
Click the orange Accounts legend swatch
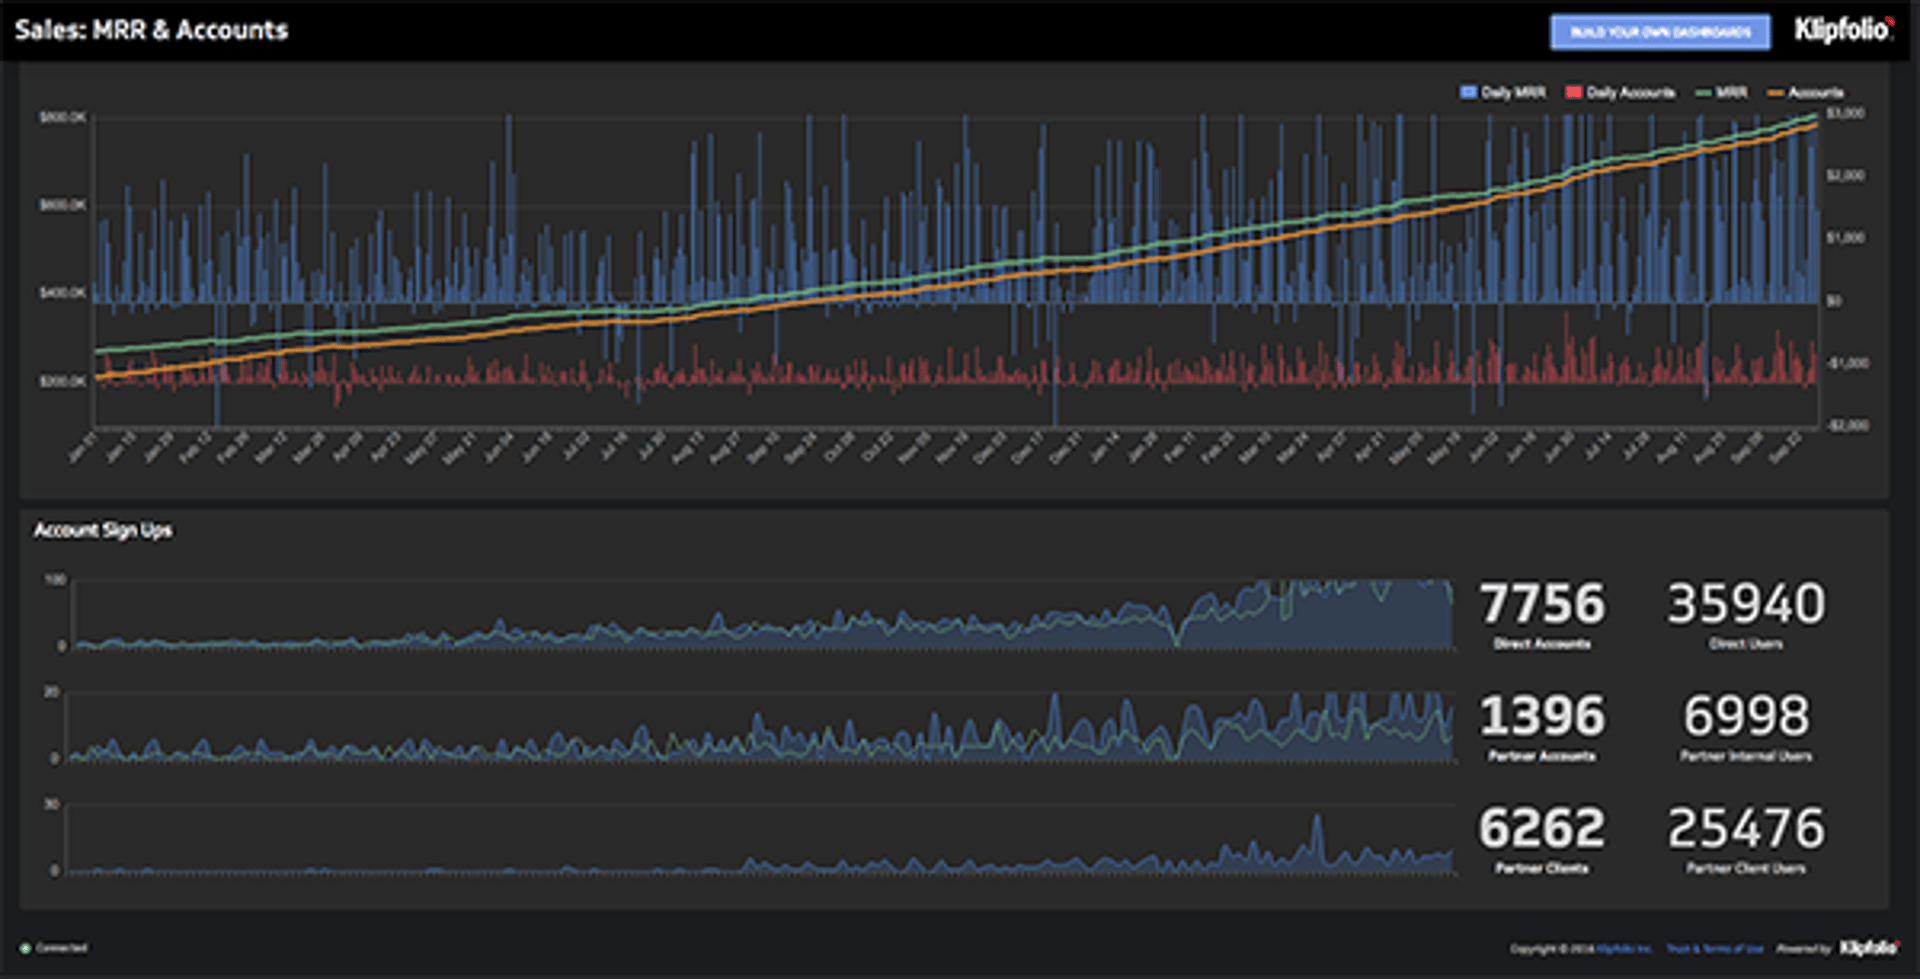pyautogui.click(x=1776, y=93)
